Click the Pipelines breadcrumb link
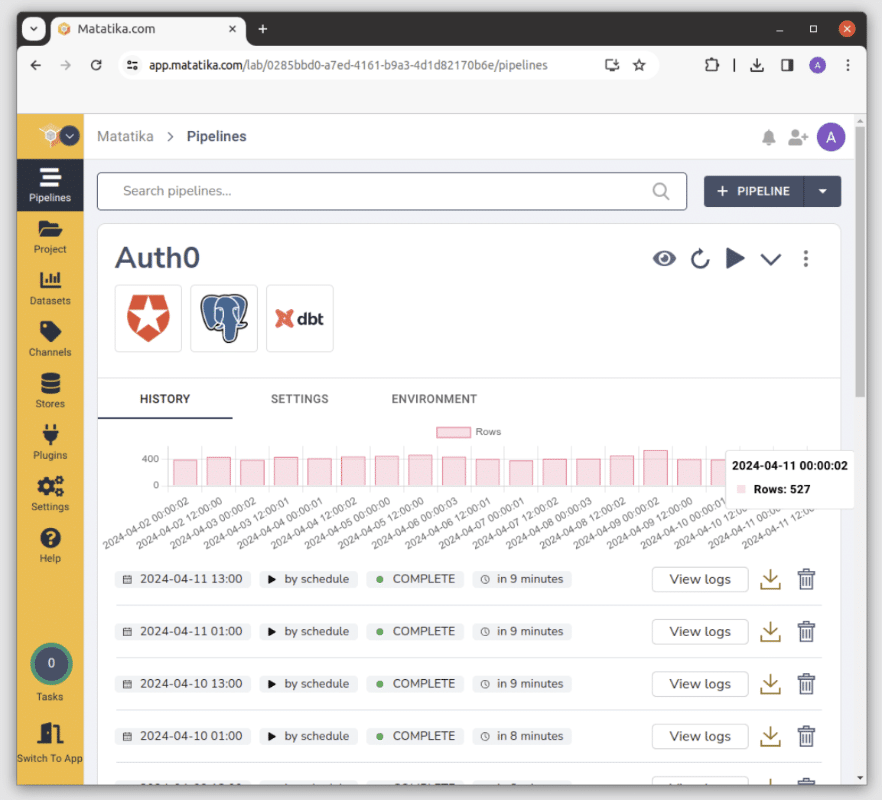Image resolution: width=882 pixels, height=800 pixels. click(x=216, y=136)
